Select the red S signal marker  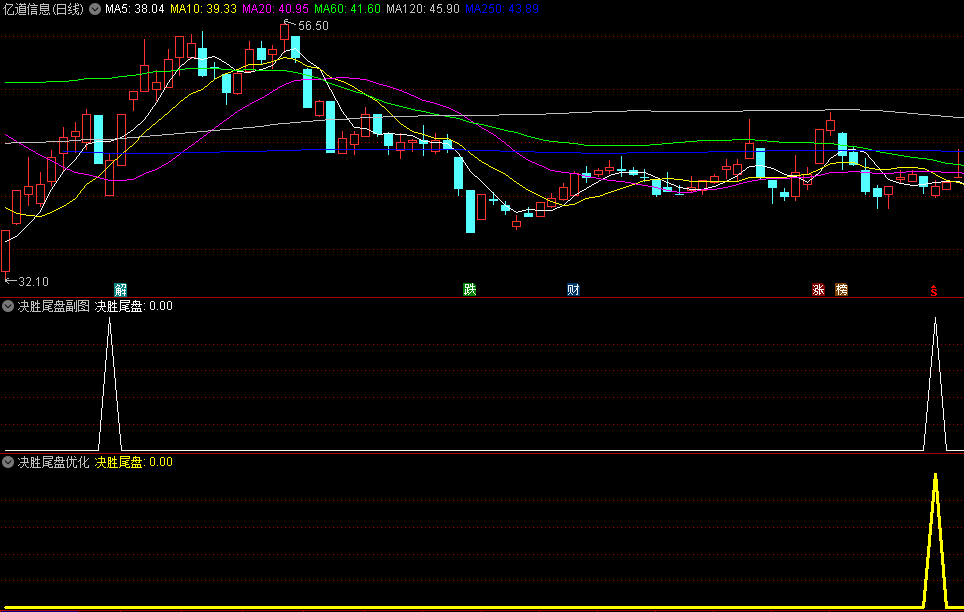point(934,291)
